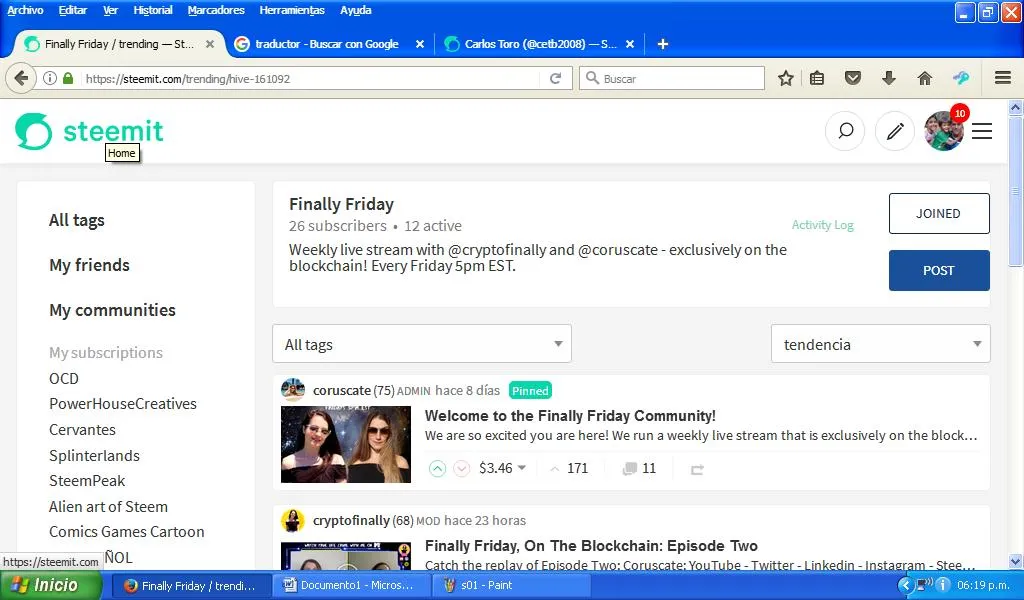Open the Steemit search magnifier icon
This screenshot has width=1024, height=600.
click(x=845, y=131)
